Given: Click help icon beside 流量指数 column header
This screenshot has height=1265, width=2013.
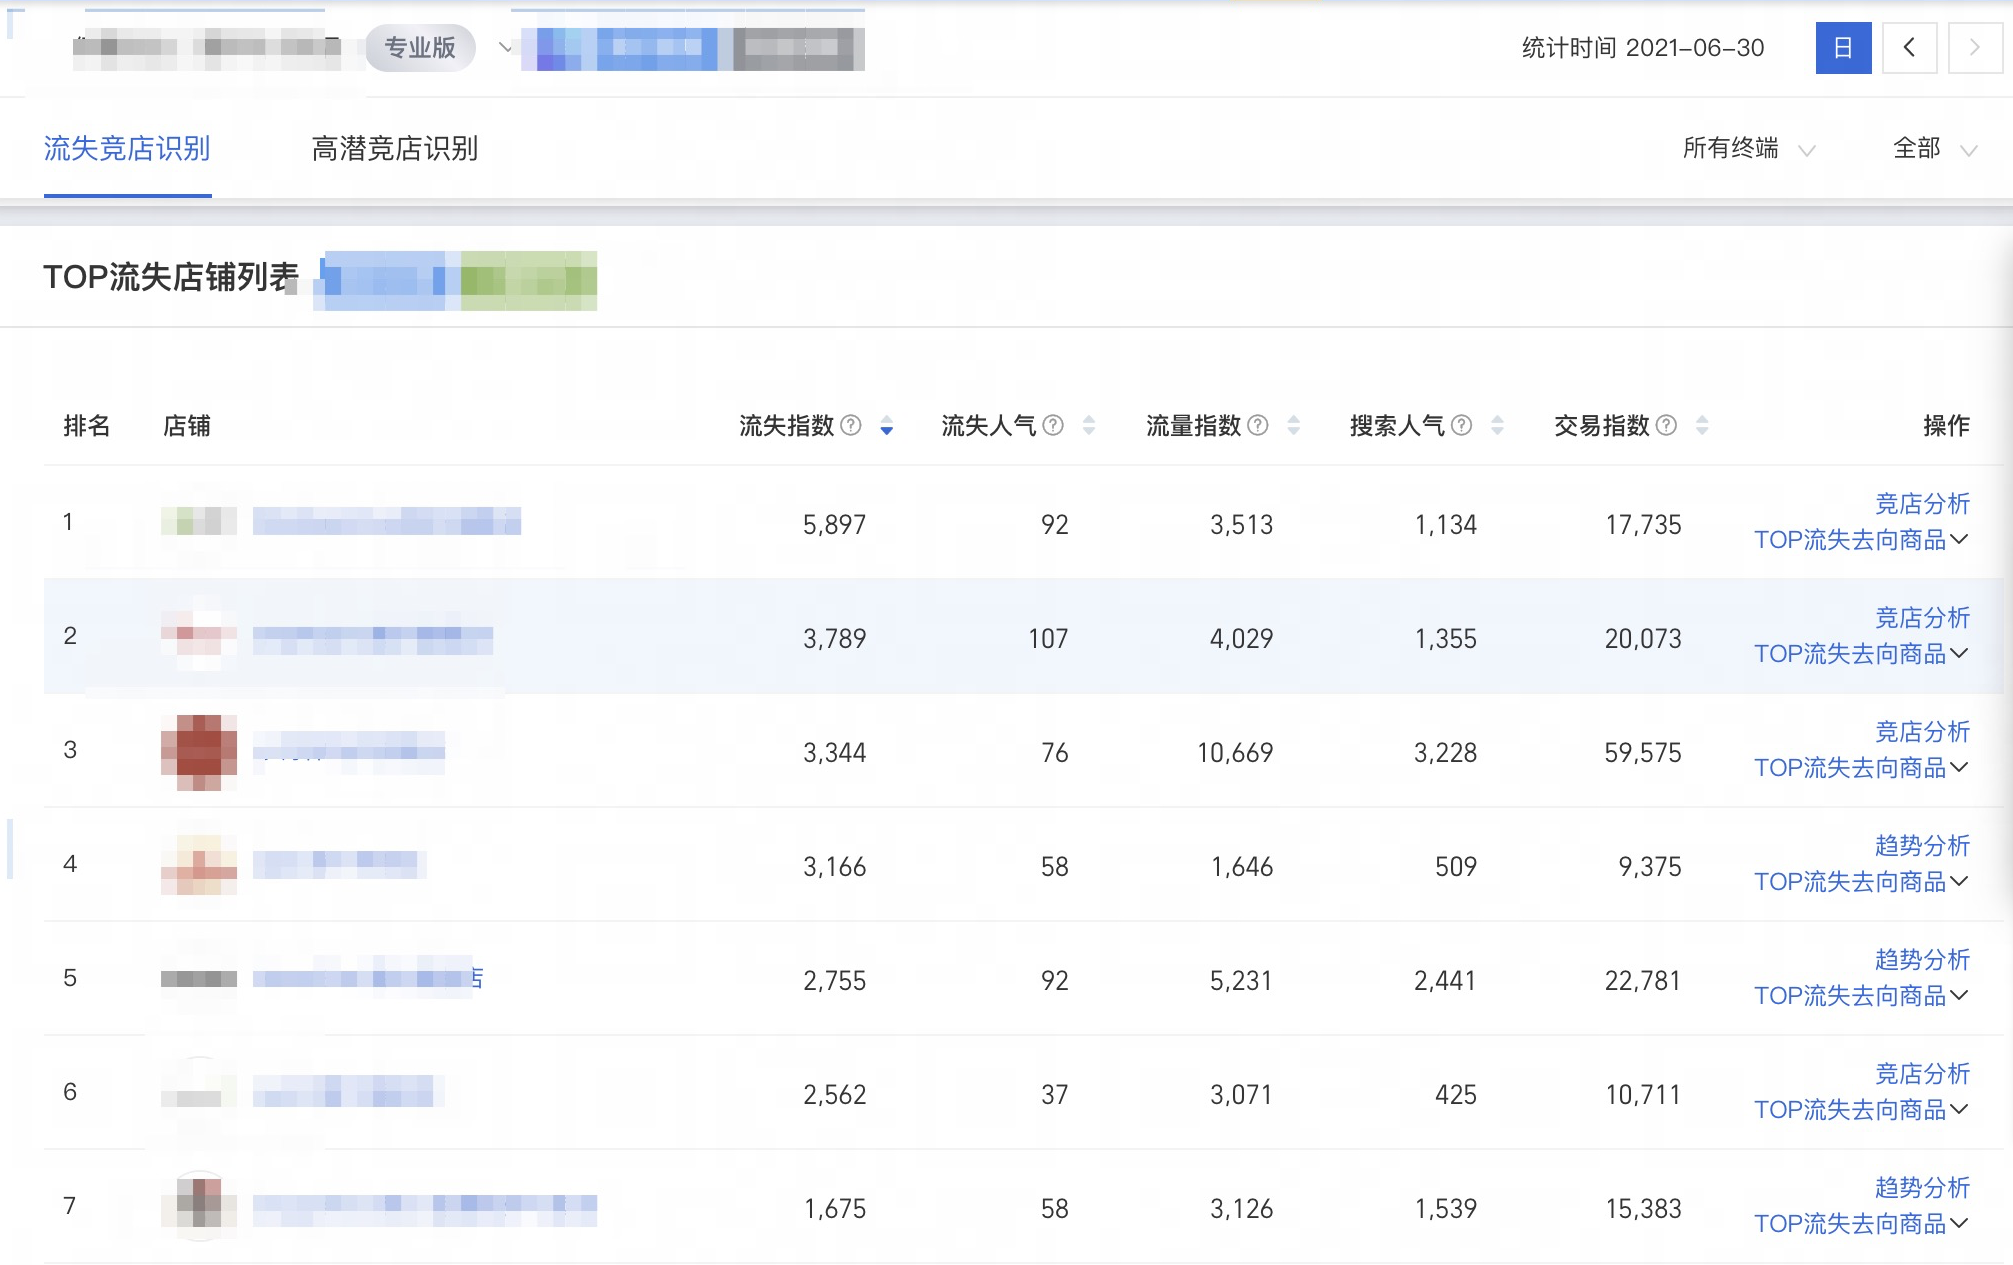Looking at the screenshot, I should 1257,425.
